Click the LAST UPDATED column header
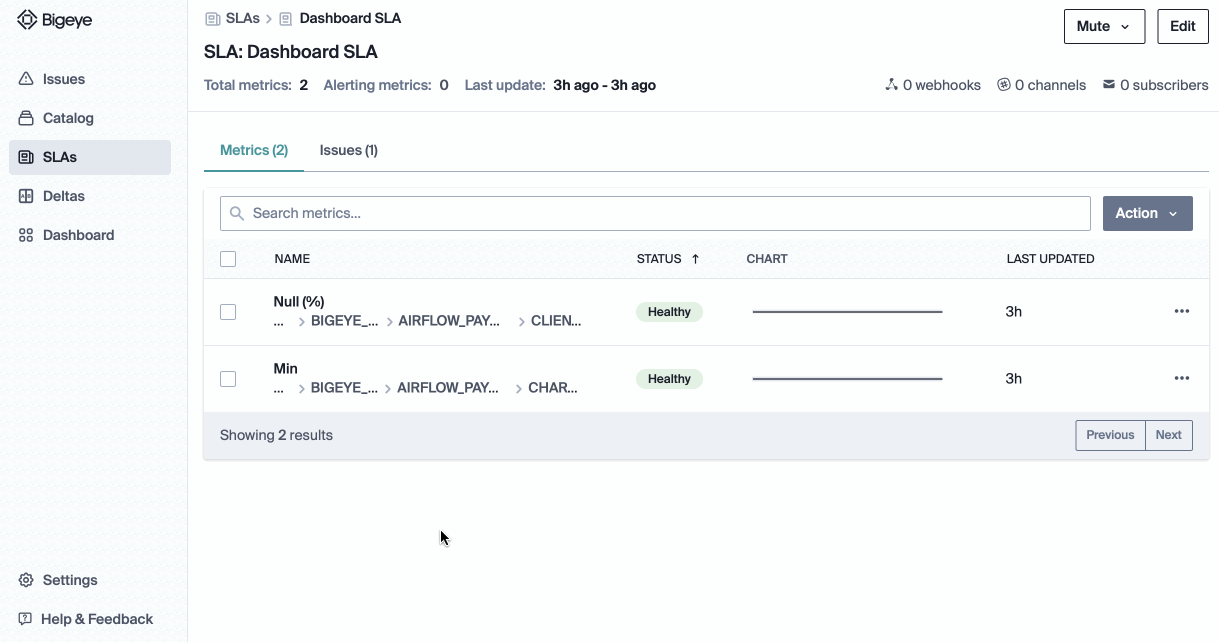This screenshot has height=642, width=1219. pos(1050,259)
